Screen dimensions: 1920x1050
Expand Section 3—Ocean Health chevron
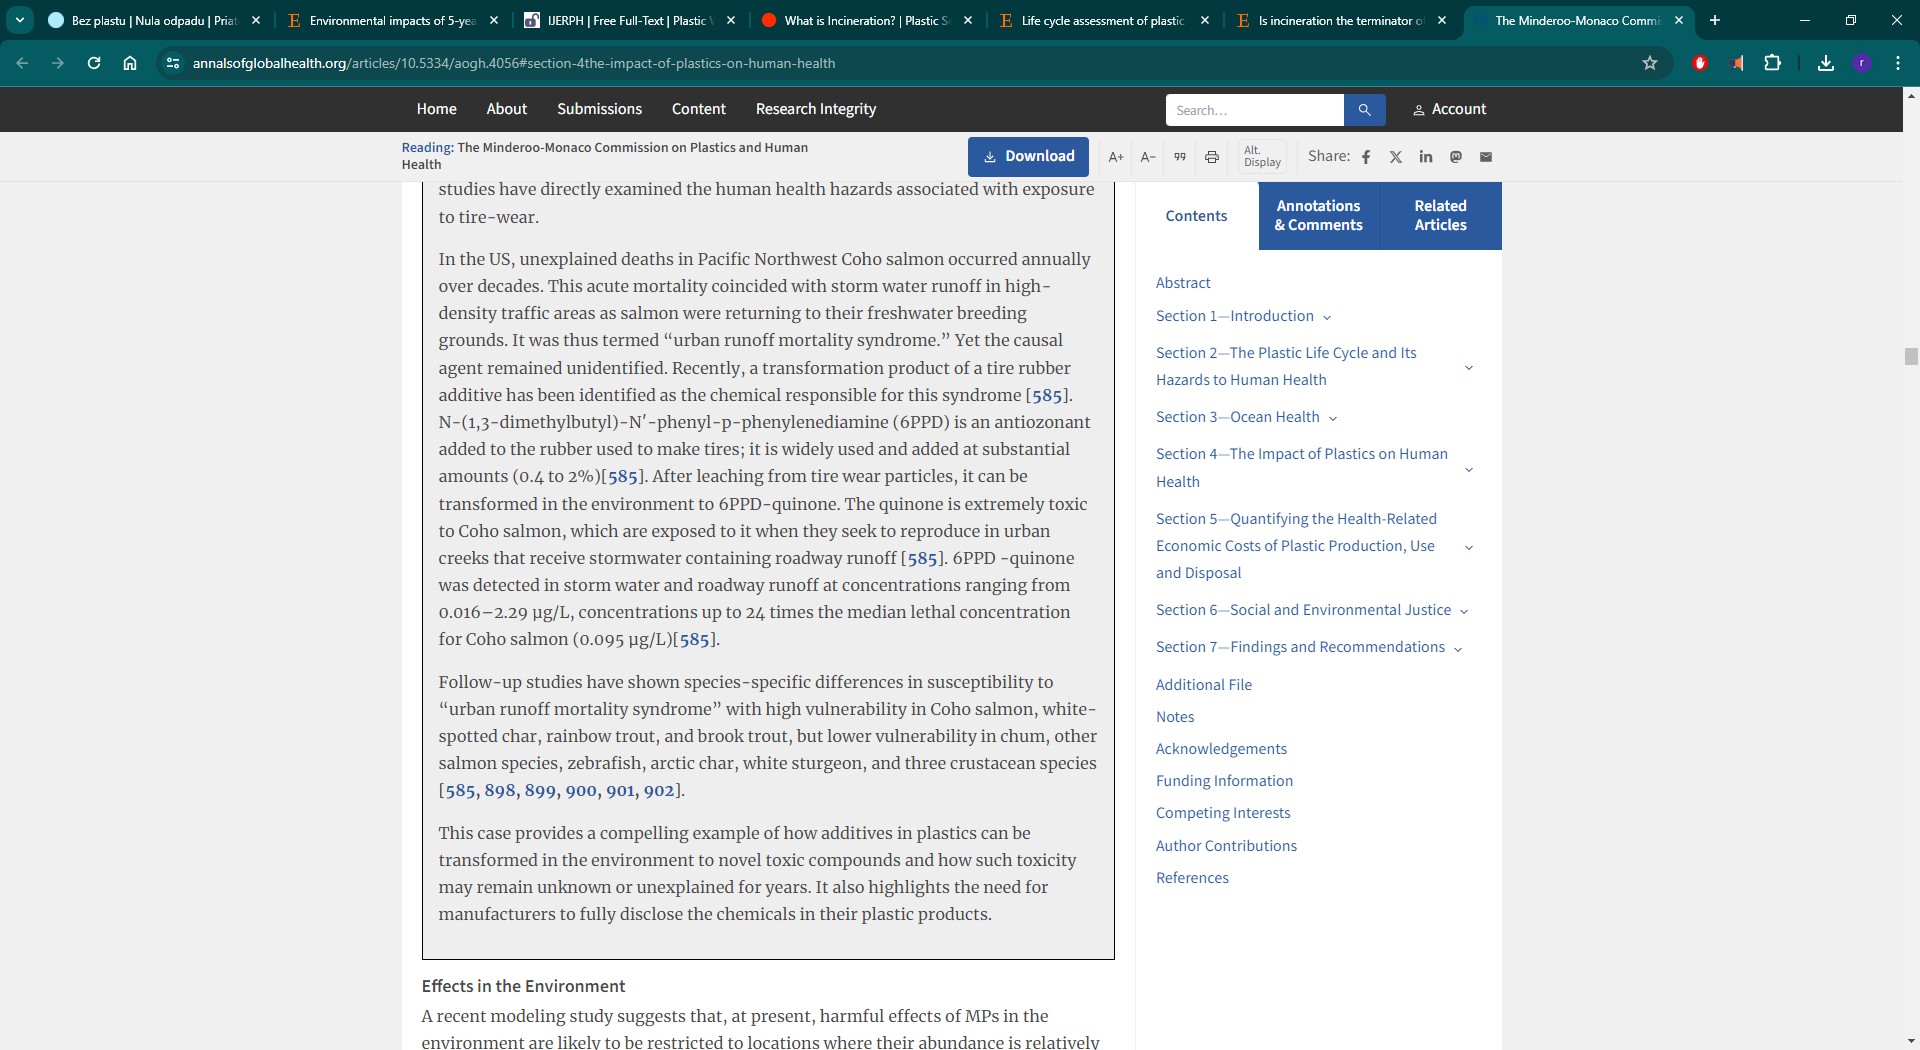point(1333,419)
